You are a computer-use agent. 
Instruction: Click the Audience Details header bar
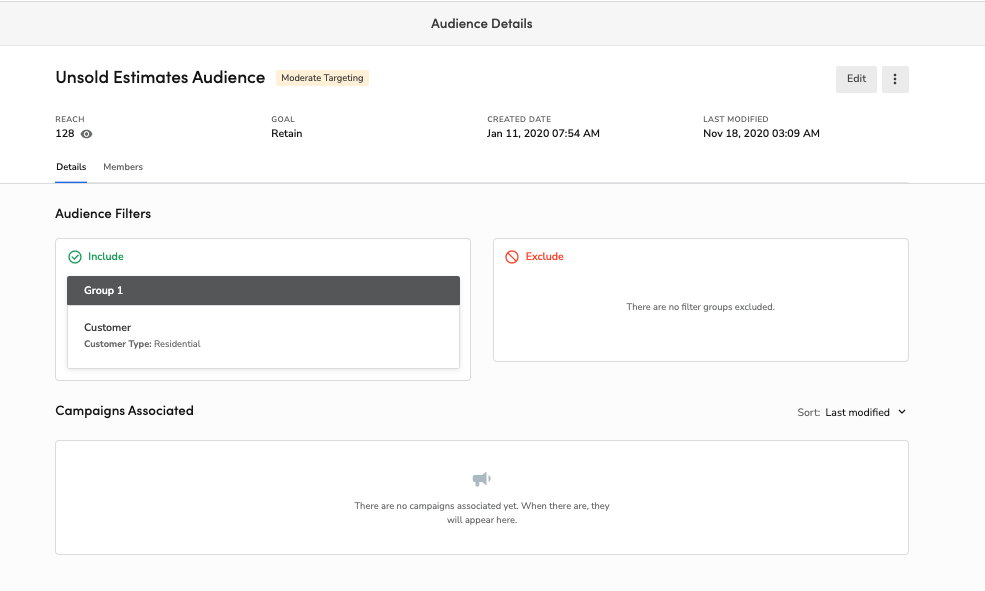click(481, 23)
